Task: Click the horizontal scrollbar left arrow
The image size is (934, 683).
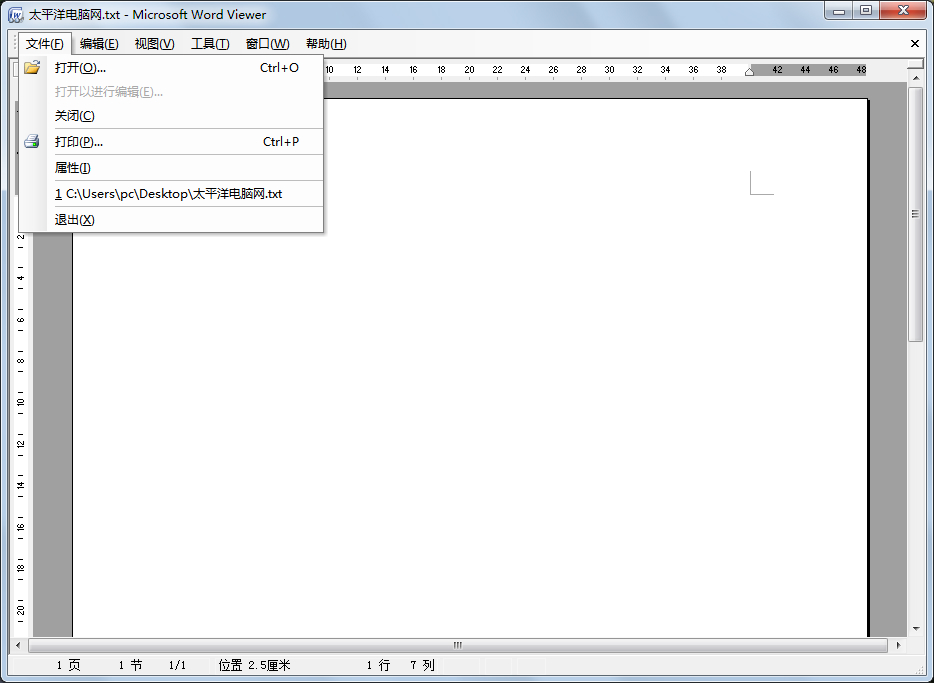Action: coord(18,645)
